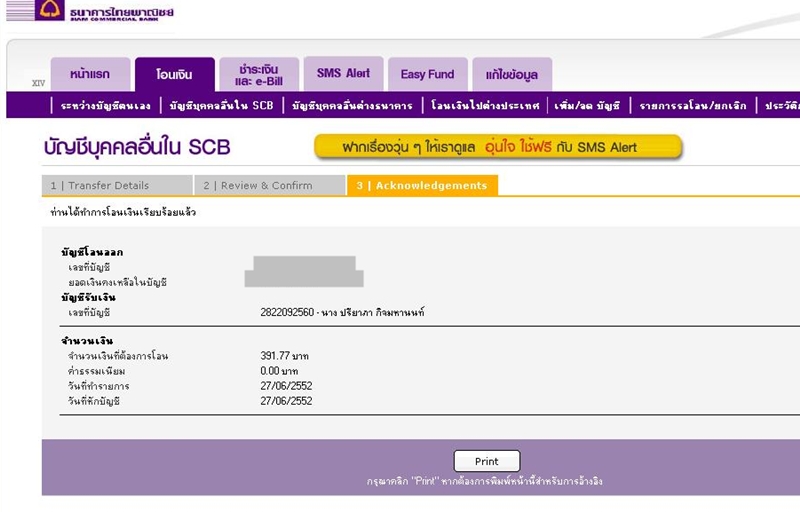Click the จำนวนเงิน section label

click(x=87, y=341)
